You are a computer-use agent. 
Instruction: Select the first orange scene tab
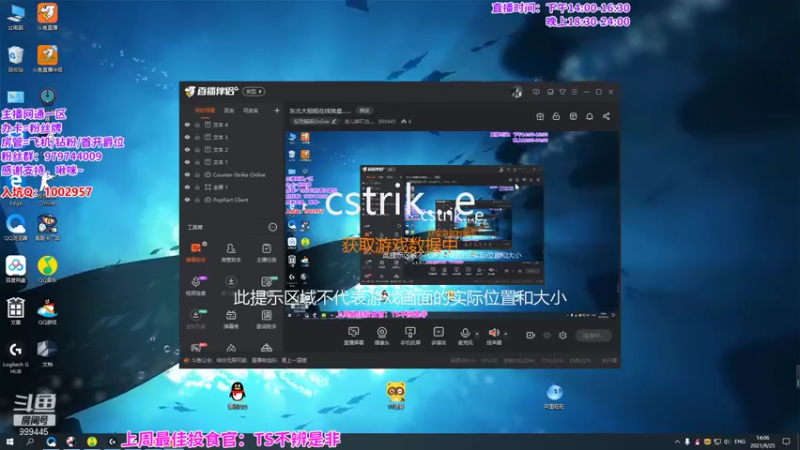(205, 110)
